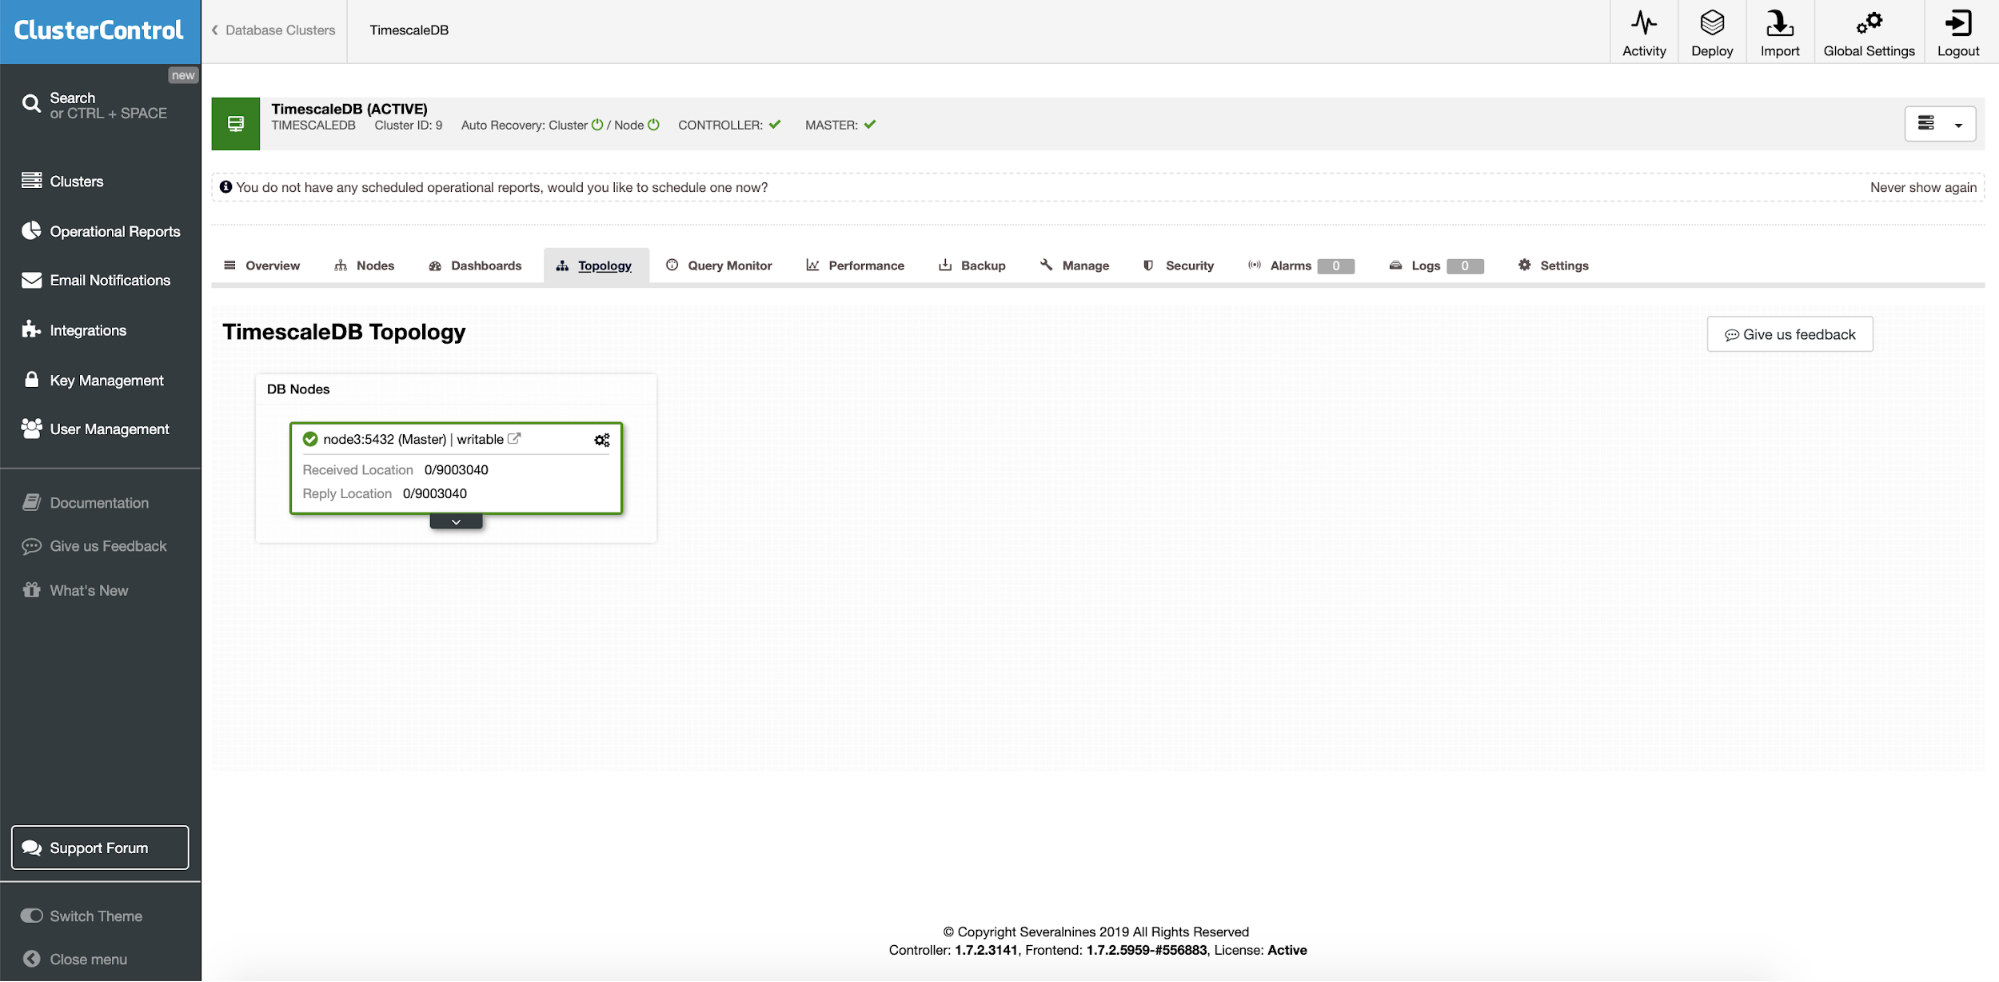Expand node3 card details chevron
The width and height of the screenshot is (1999, 982).
455,520
